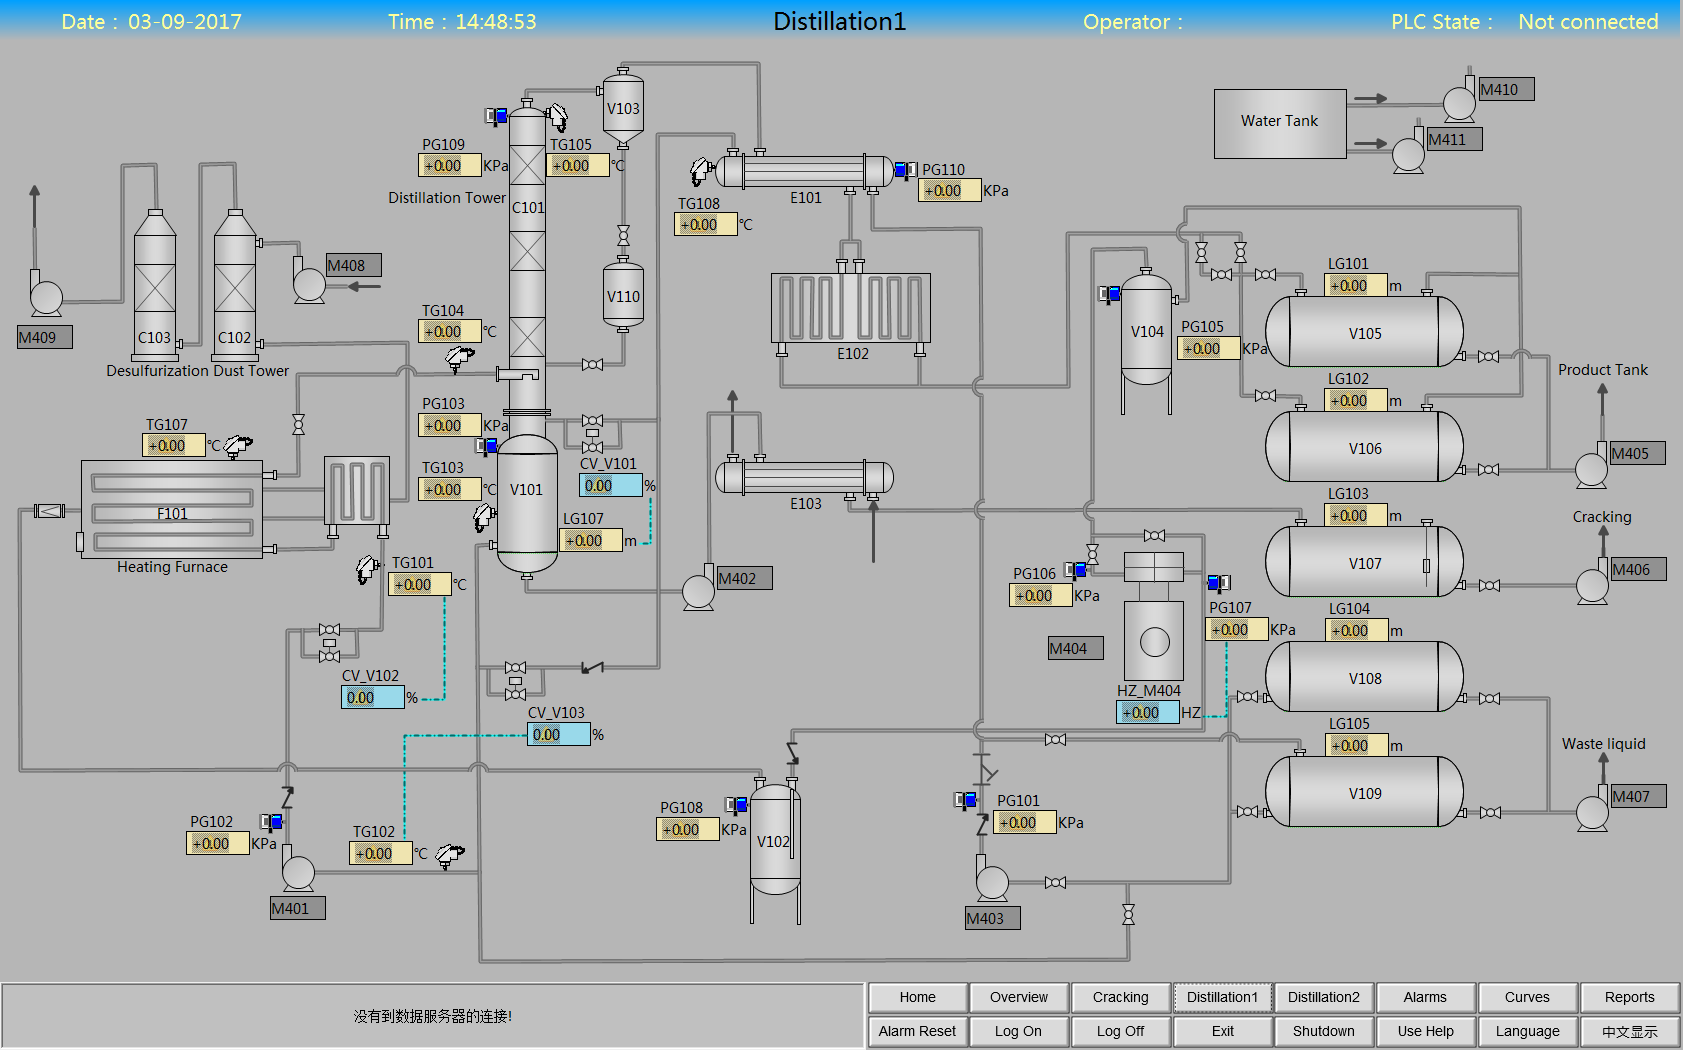Open the Language selection button

click(1527, 1031)
